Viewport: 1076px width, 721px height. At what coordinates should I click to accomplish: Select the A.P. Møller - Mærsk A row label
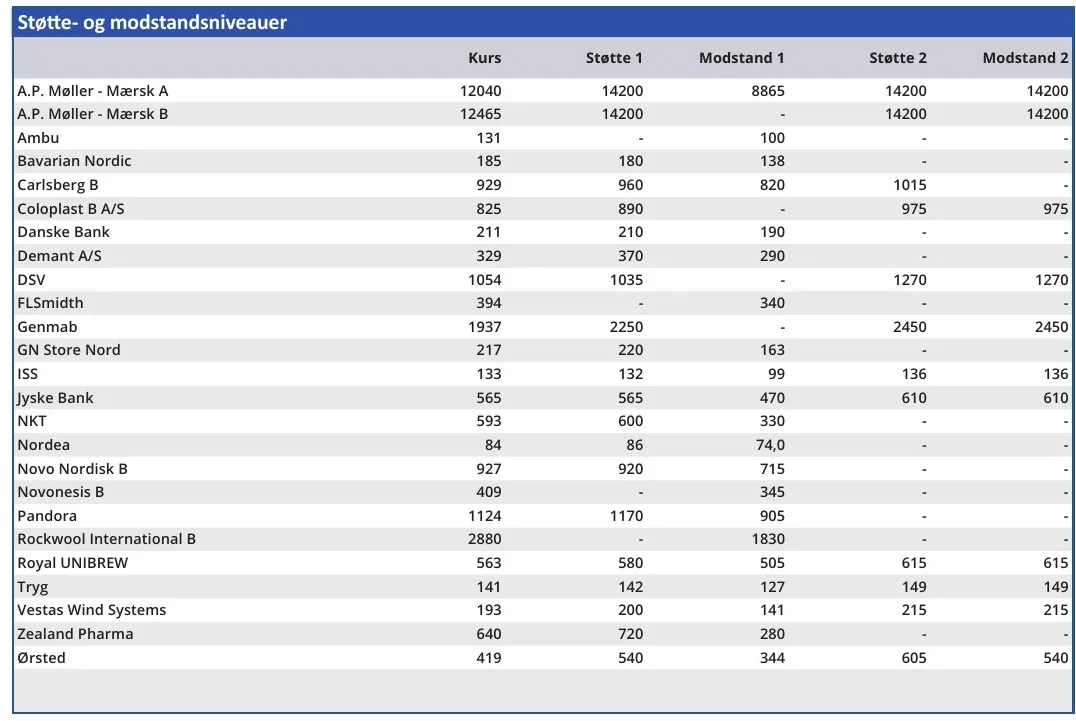93,91
